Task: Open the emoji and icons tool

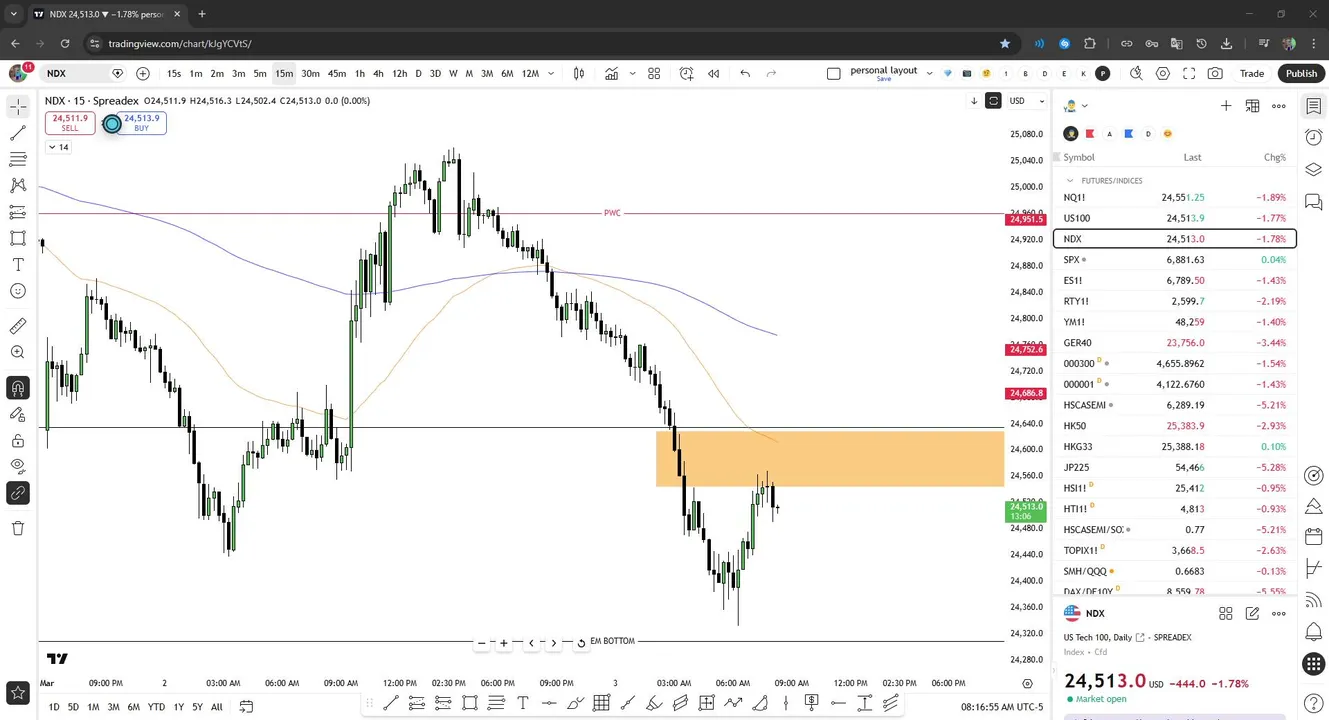Action: pyautogui.click(x=18, y=291)
